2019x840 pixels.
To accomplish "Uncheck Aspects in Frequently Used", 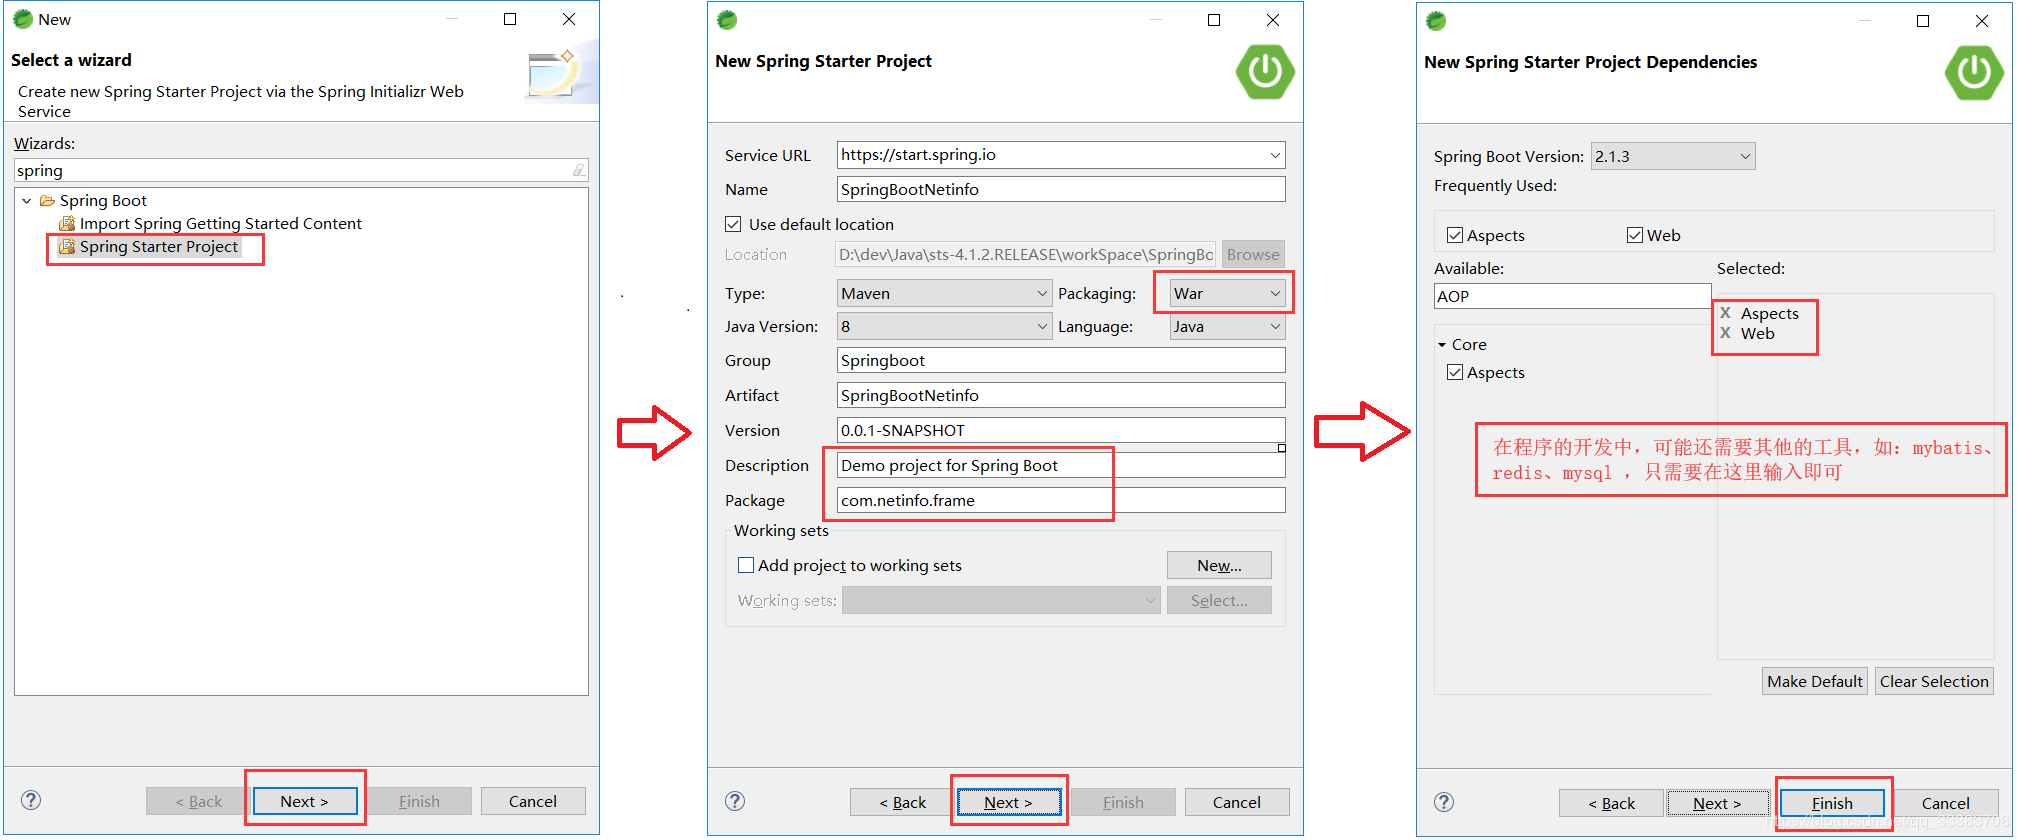I will tap(1455, 235).
